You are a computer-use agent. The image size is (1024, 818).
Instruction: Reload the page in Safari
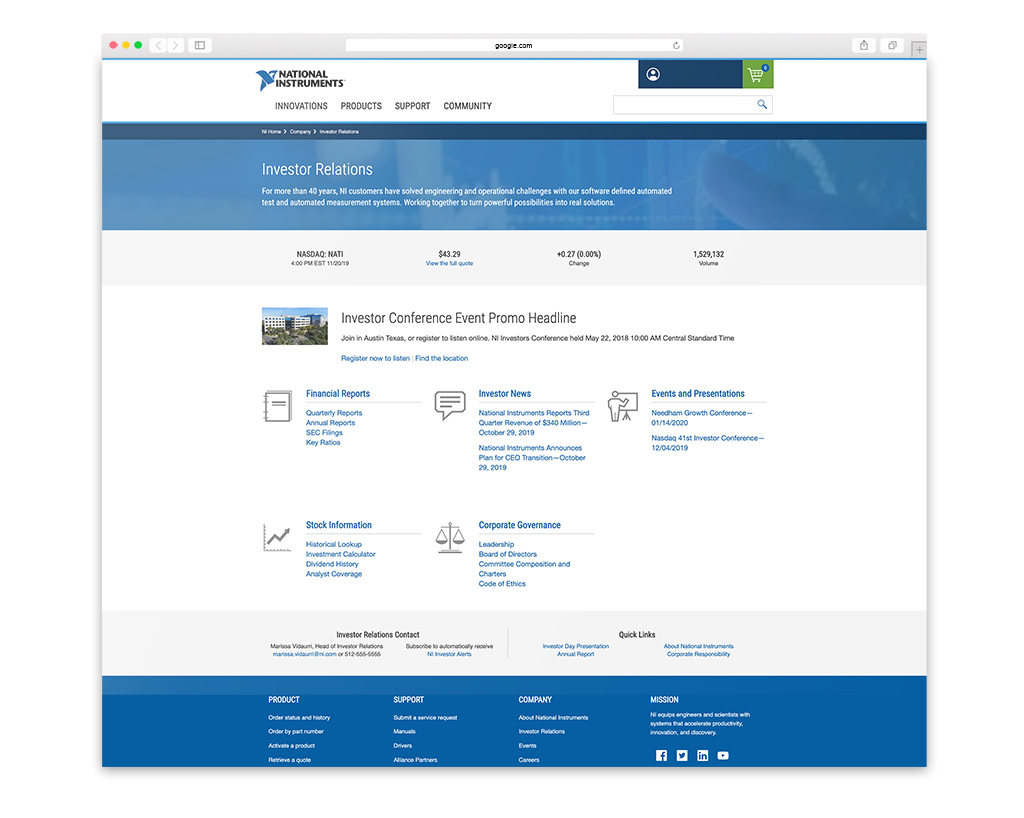click(x=676, y=45)
